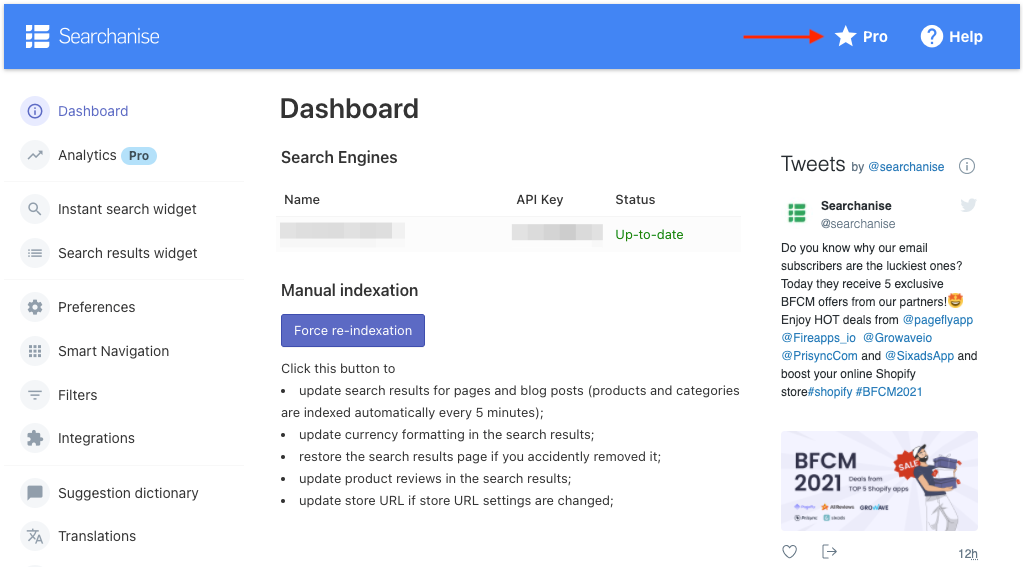
Task: Click the Instant search widget magnifier icon
Action: pos(35,209)
